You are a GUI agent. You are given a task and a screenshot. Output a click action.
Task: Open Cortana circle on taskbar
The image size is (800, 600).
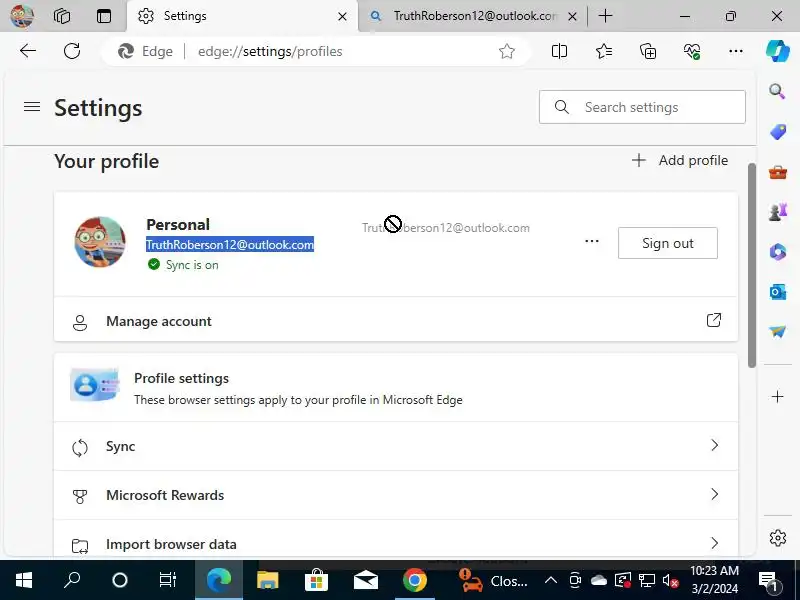(x=119, y=580)
